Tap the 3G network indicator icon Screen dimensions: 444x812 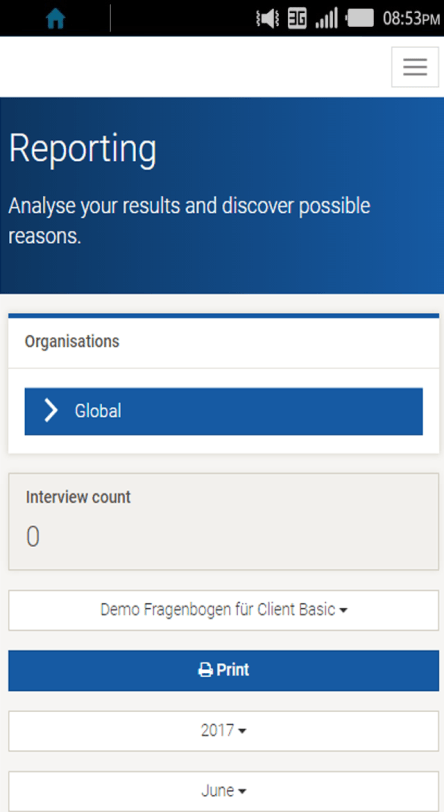click(x=297, y=19)
